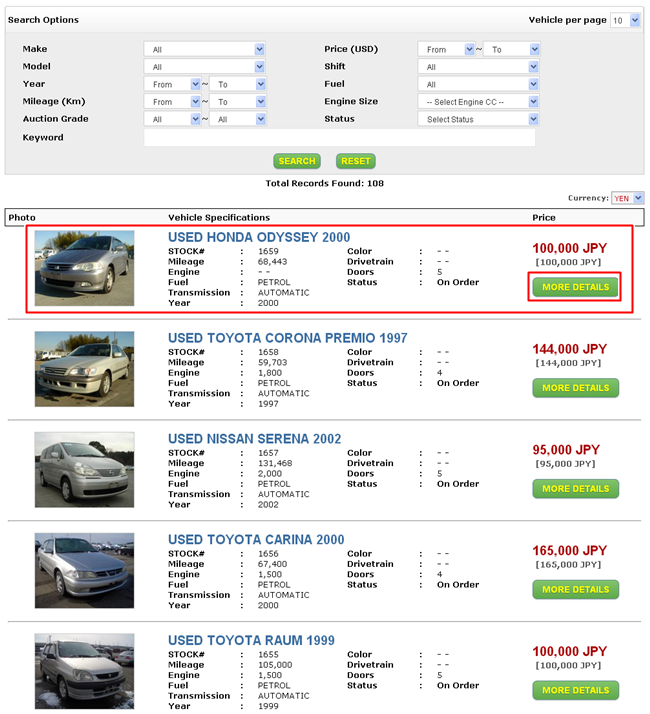Open USED HONDA ODYSSEY 2000 title link

point(259,237)
